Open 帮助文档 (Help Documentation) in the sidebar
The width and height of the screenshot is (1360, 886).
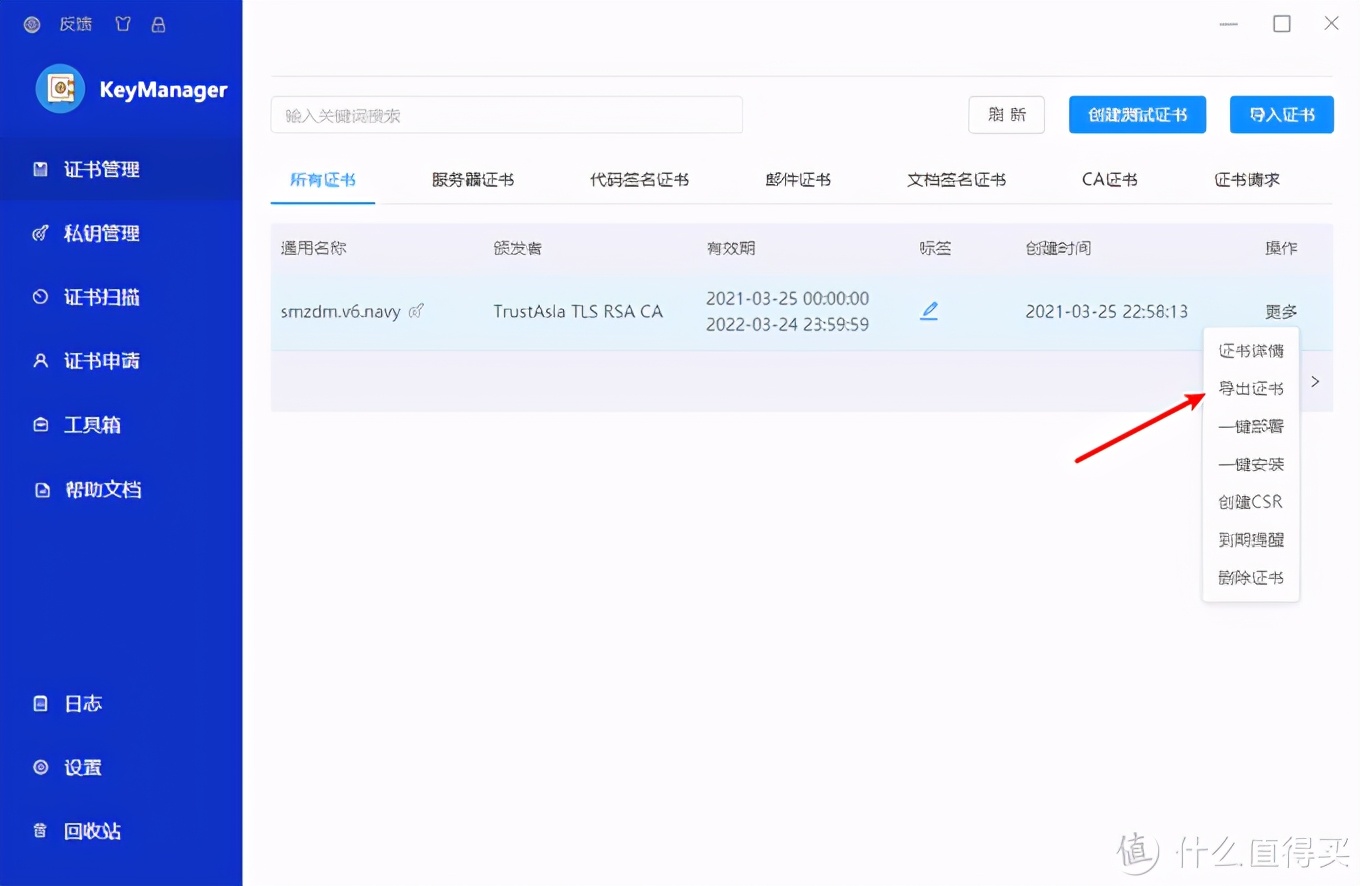(101, 489)
